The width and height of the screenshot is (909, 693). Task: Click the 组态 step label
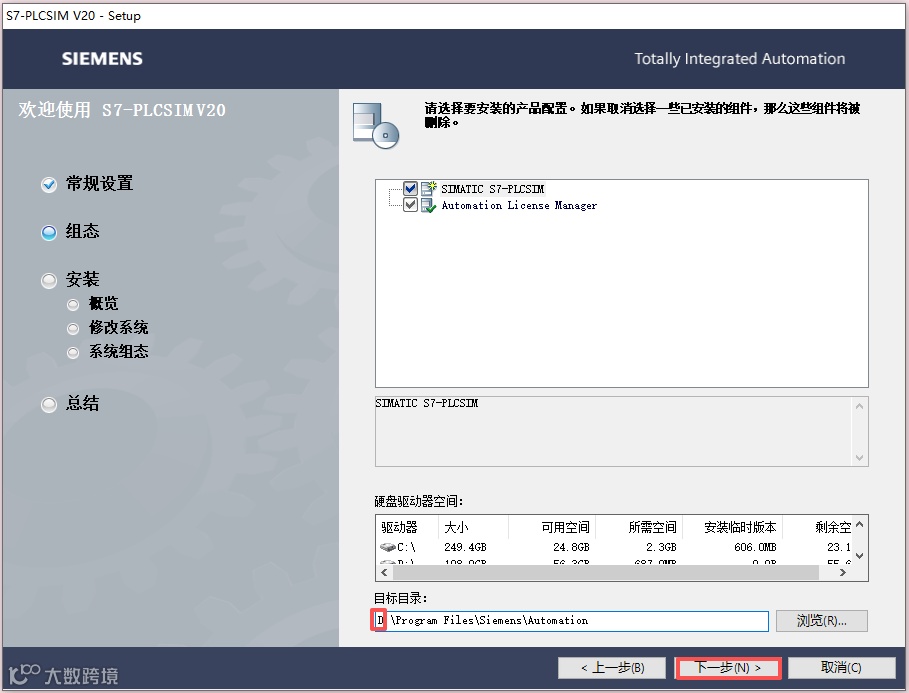pyautogui.click(x=82, y=231)
